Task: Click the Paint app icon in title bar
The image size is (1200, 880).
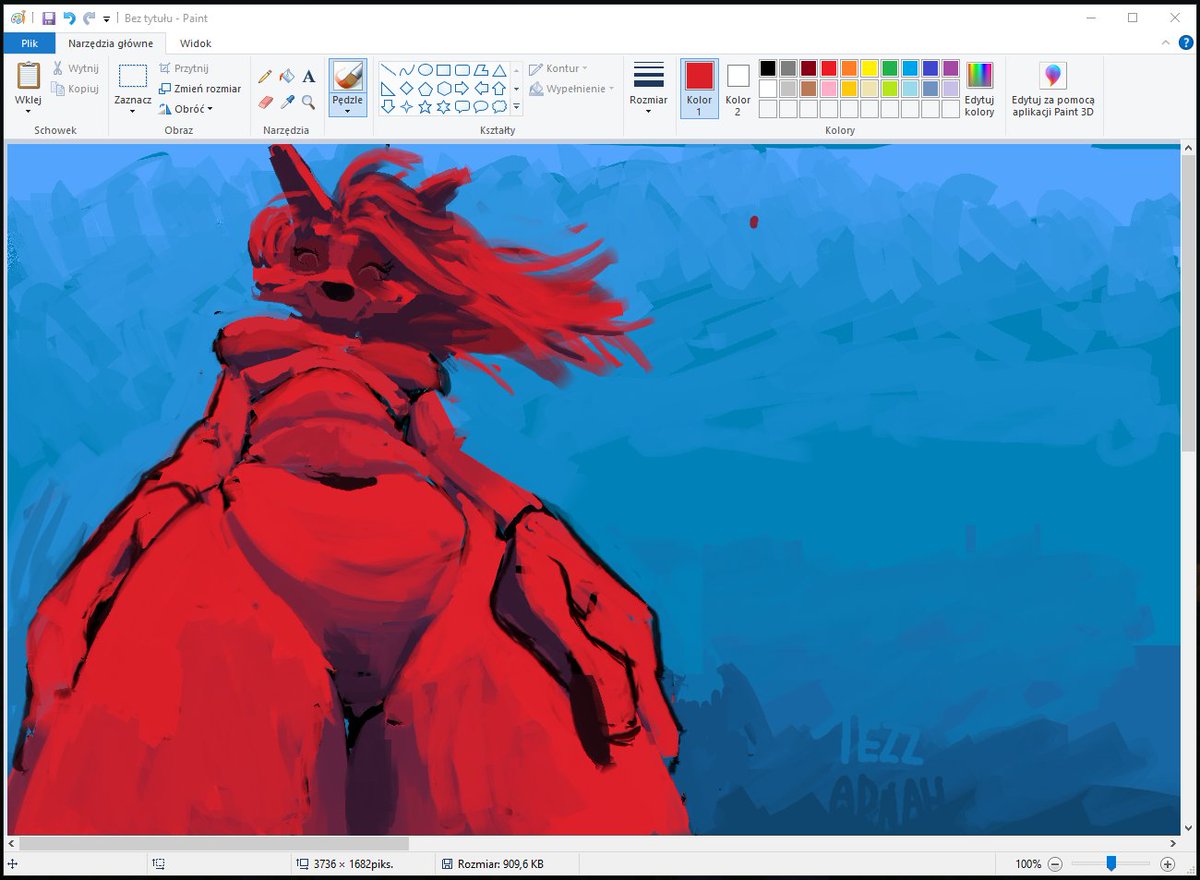Action: pos(18,18)
